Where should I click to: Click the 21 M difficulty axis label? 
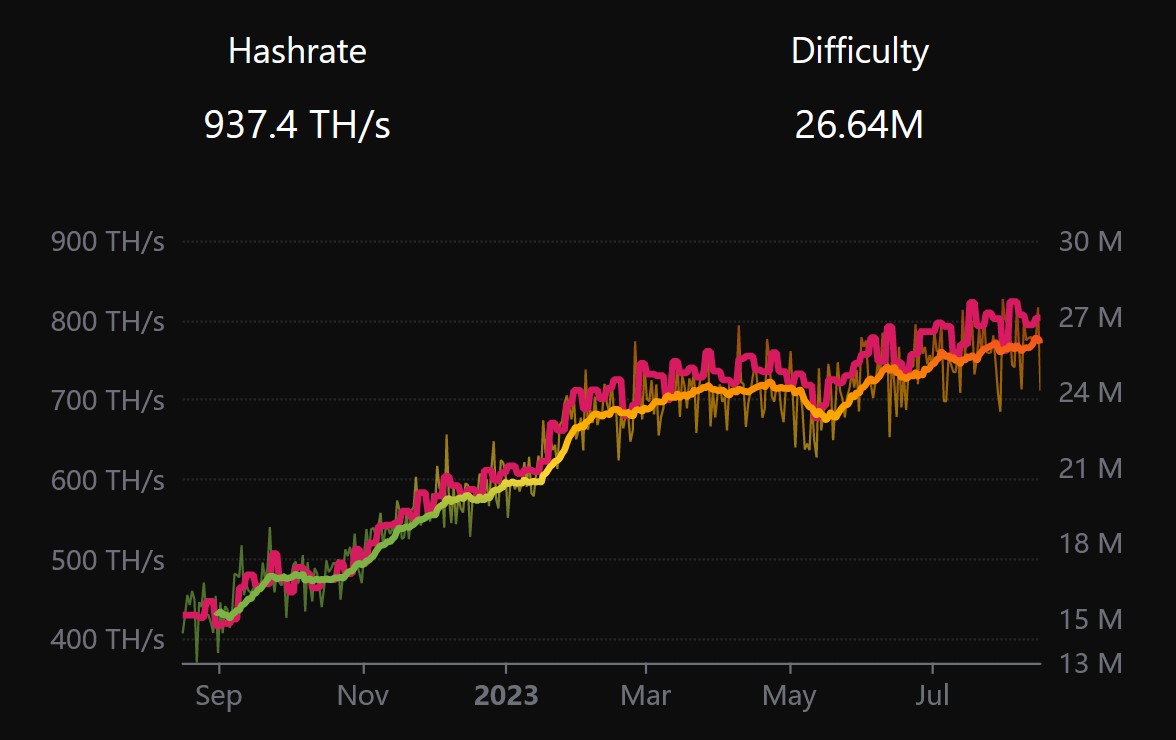pyautogui.click(x=1090, y=468)
